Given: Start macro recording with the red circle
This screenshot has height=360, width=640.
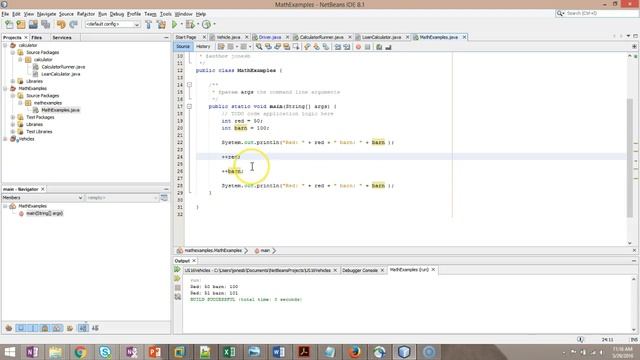Looking at the screenshot, I should coord(358,47).
